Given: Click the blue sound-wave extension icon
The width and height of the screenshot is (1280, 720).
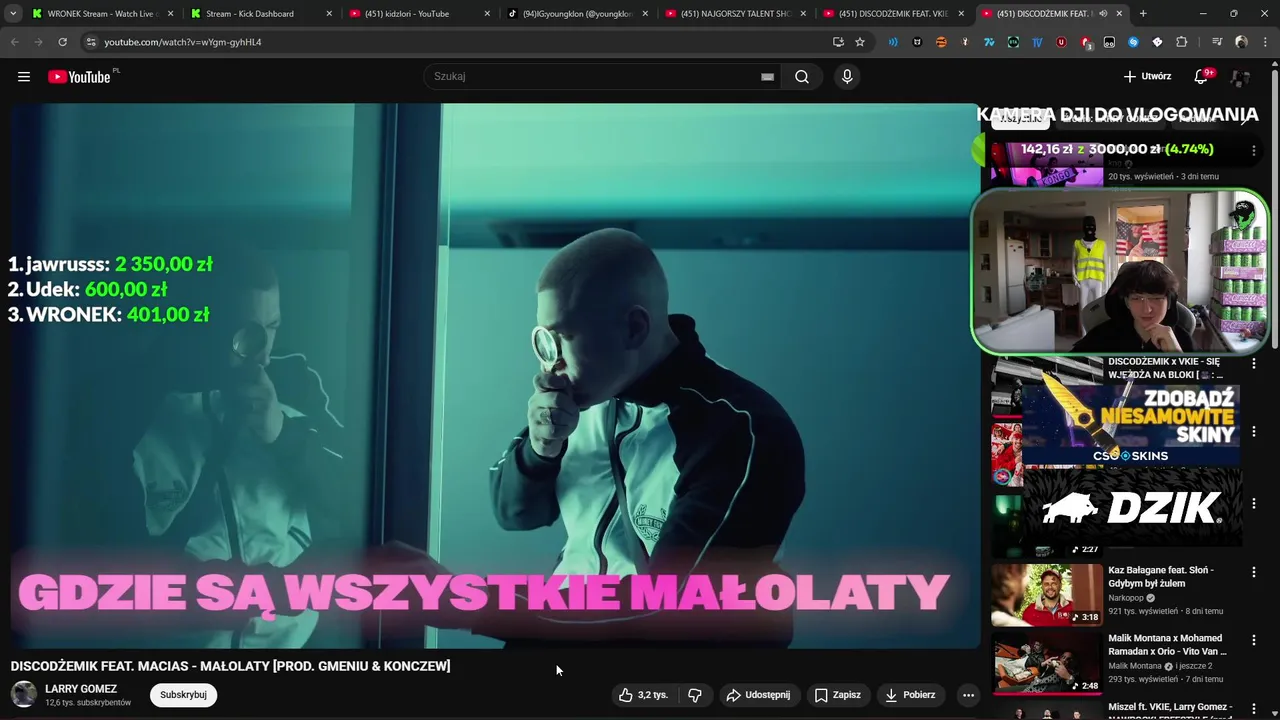Looking at the screenshot, I should 893,42.
